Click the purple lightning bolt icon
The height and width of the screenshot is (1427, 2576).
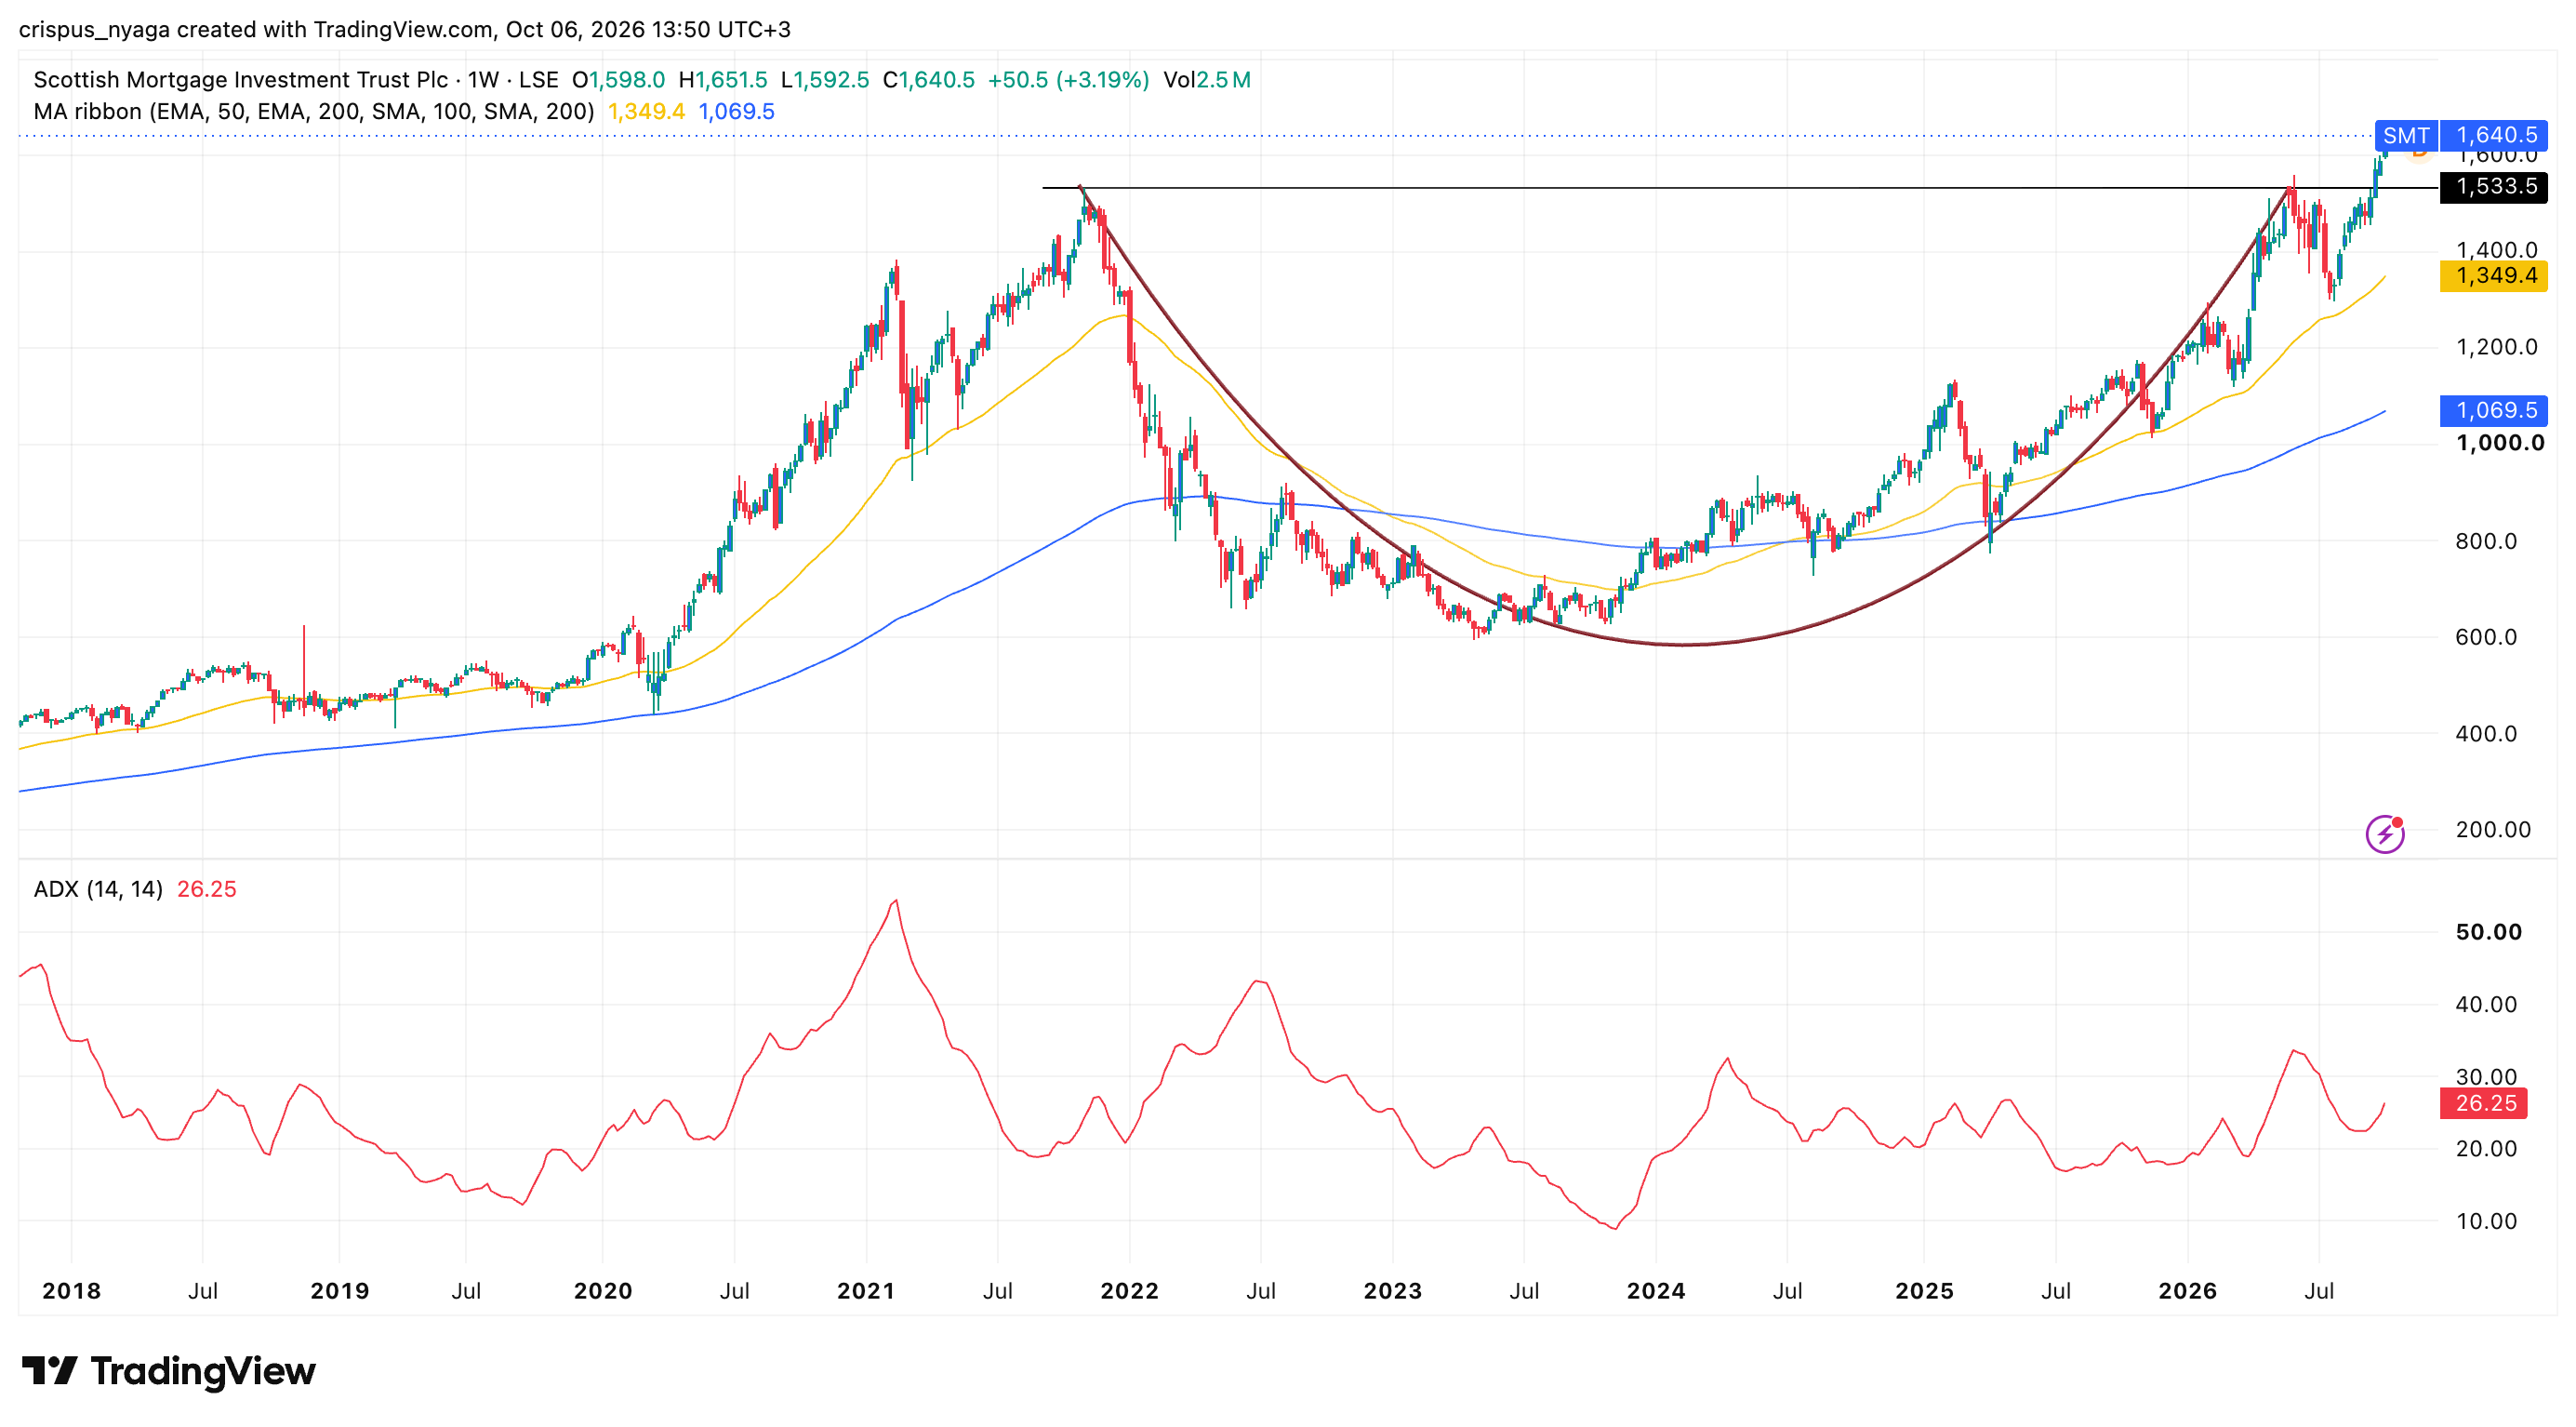pyautogui.click(x=2384, y=833)
